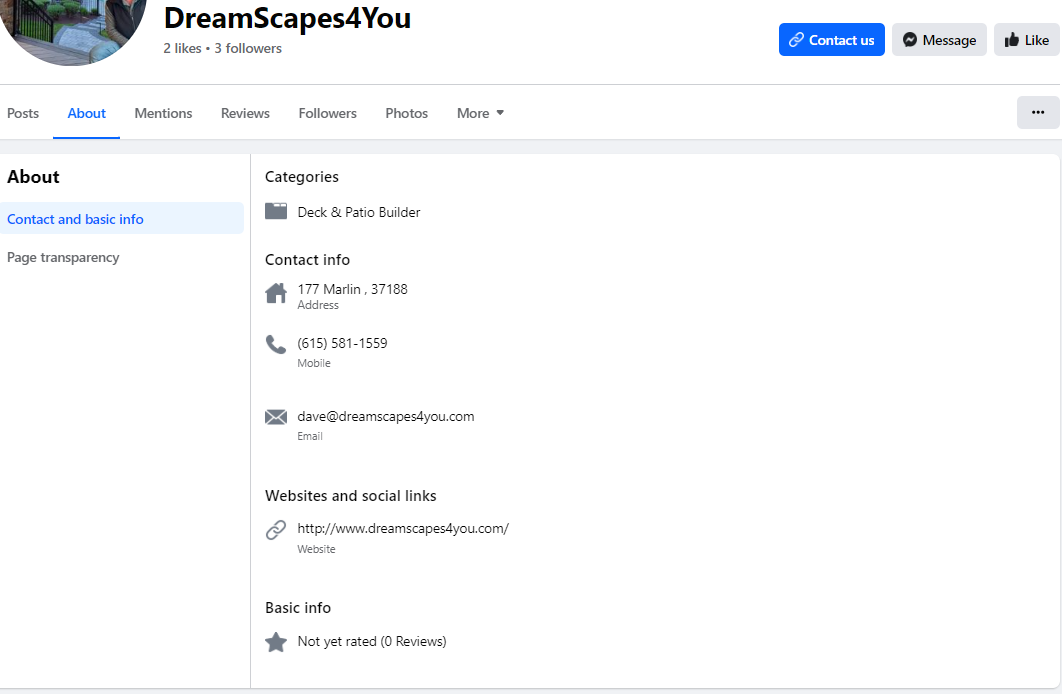The image size is (1062, 694).
Task: Click Websites and social links heading
Action: [x=351, y=496]
